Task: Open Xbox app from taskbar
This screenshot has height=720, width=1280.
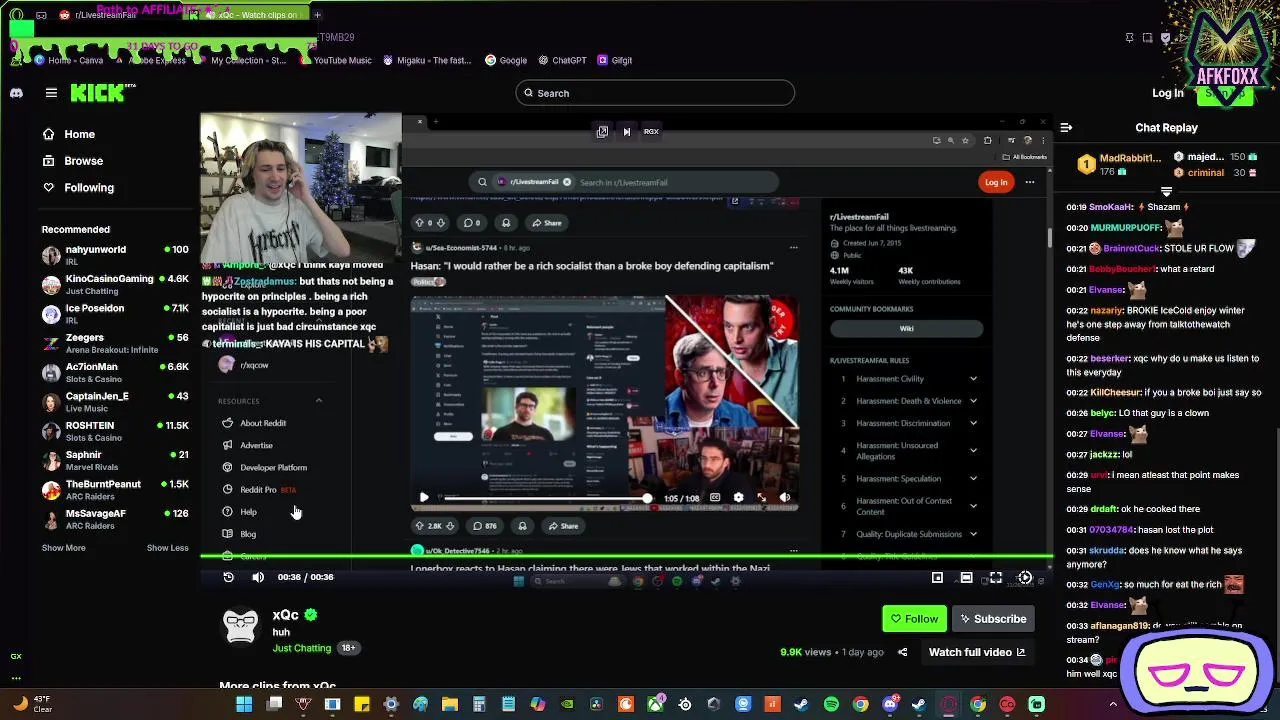Action: [x=655, y=704]
